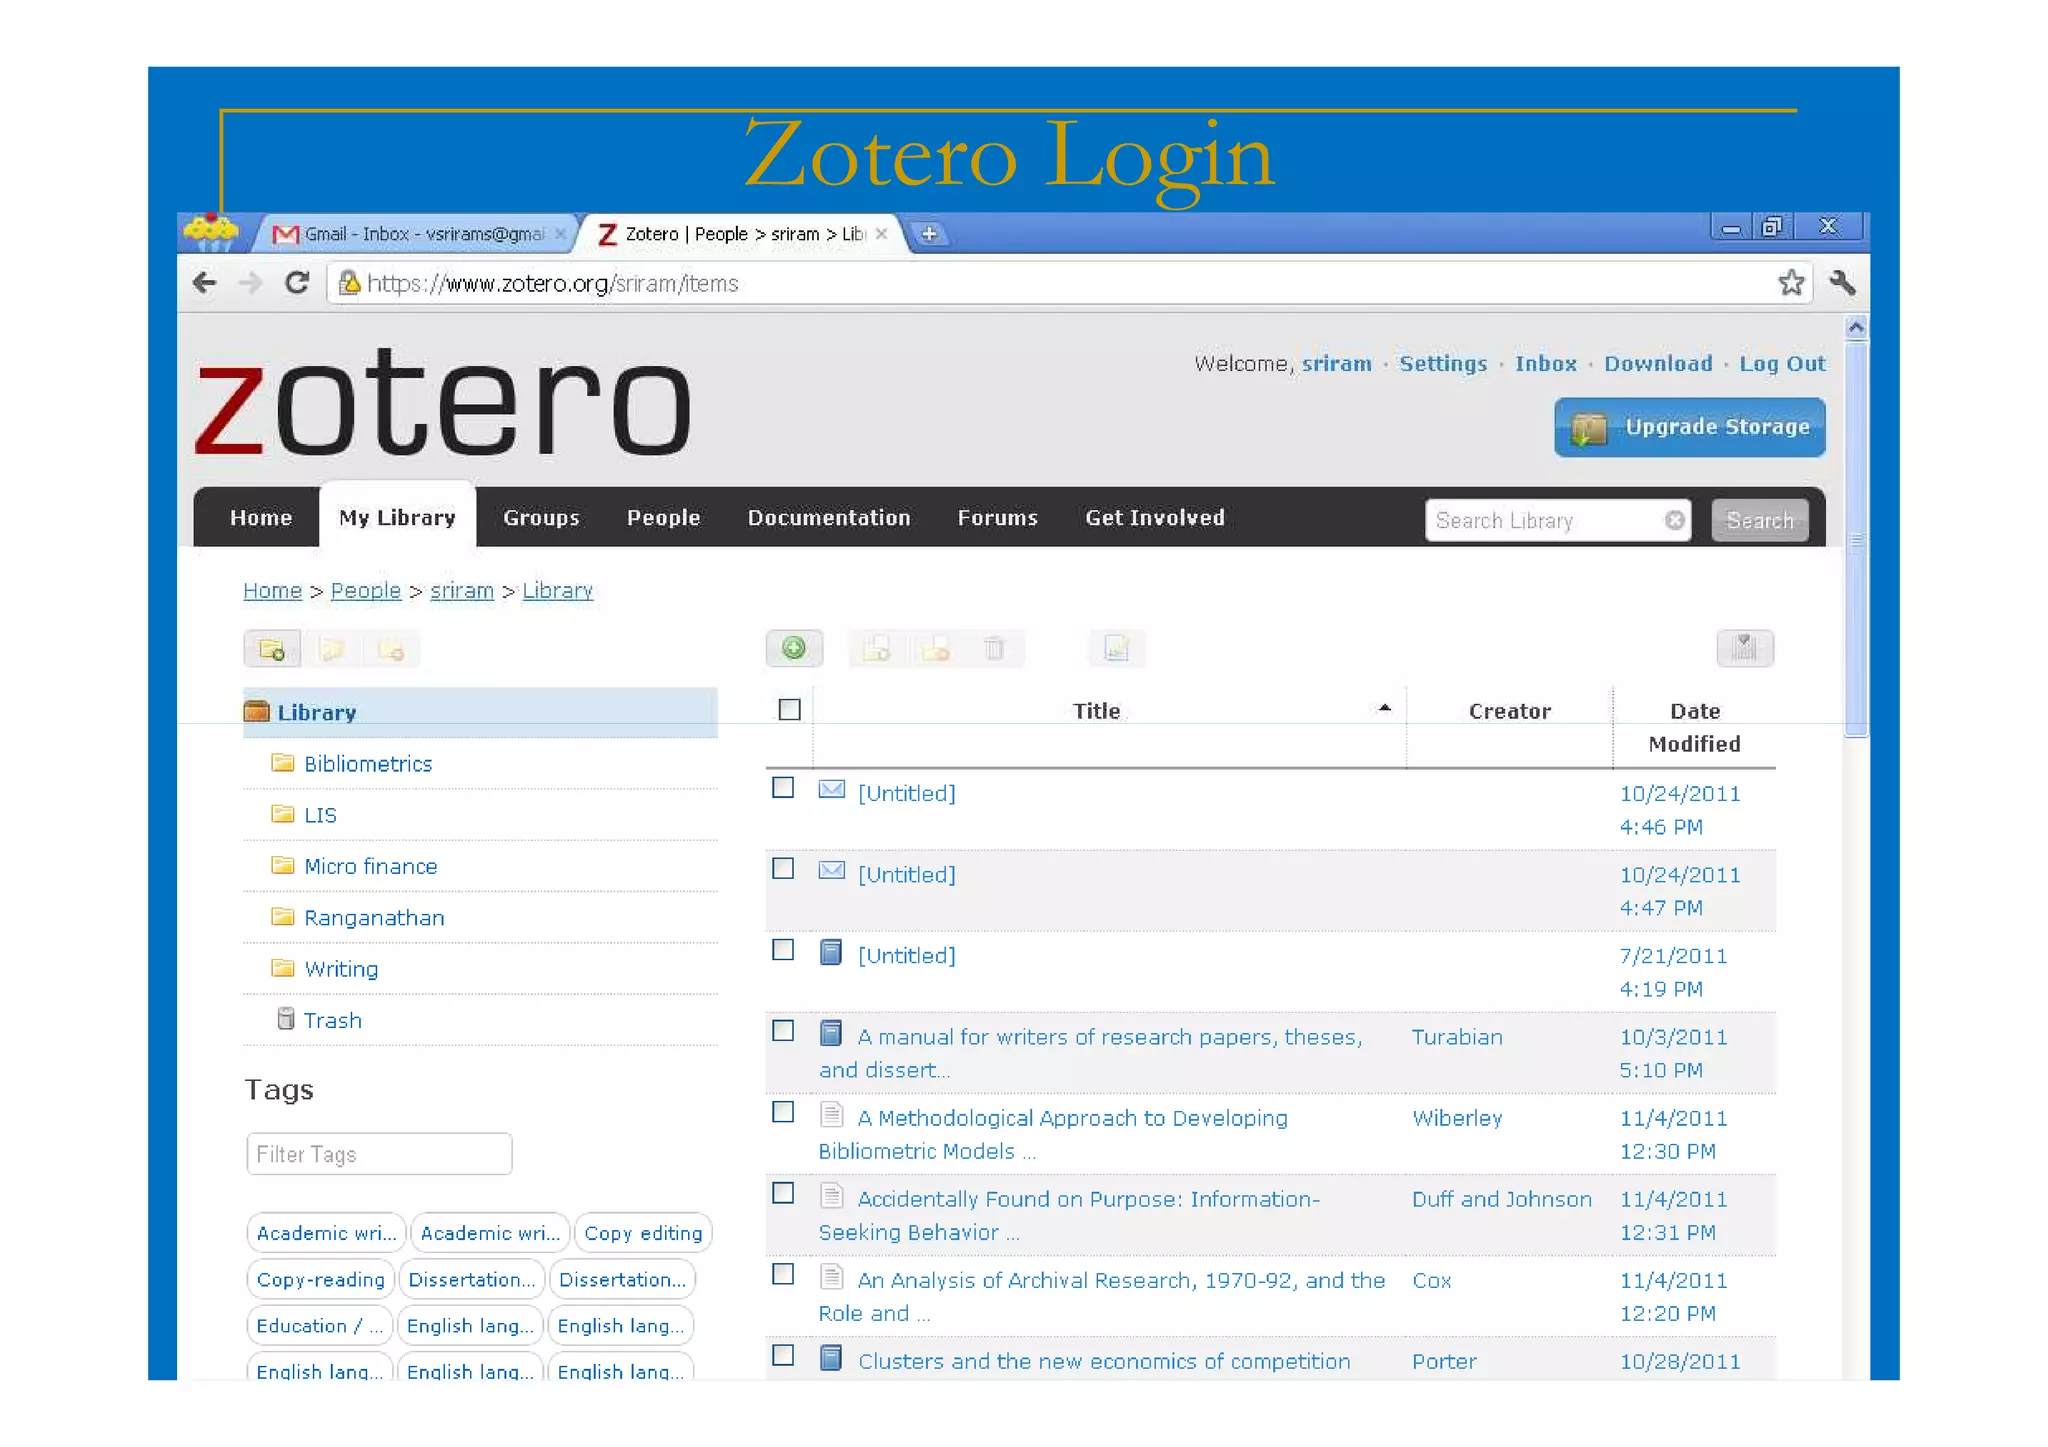Click the Settings link

click(1443, 364)
